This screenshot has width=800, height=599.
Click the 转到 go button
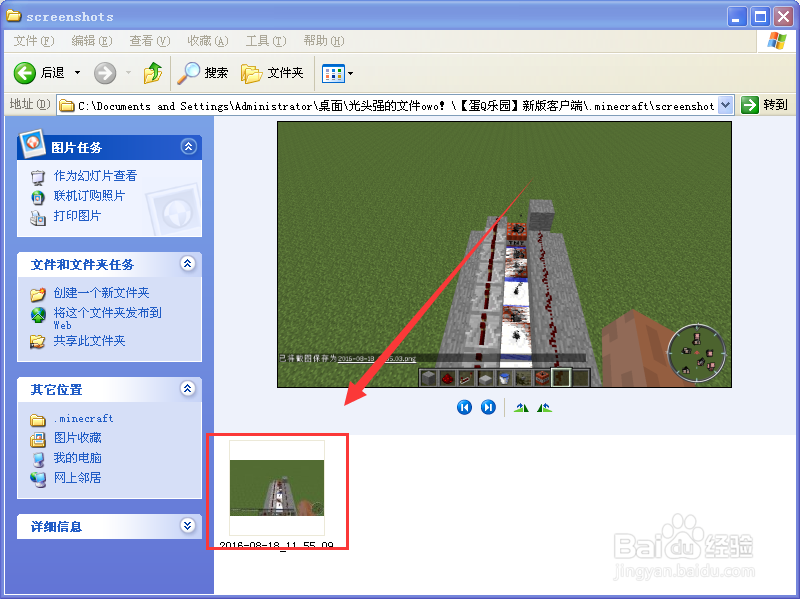click(x=764, y=105)
